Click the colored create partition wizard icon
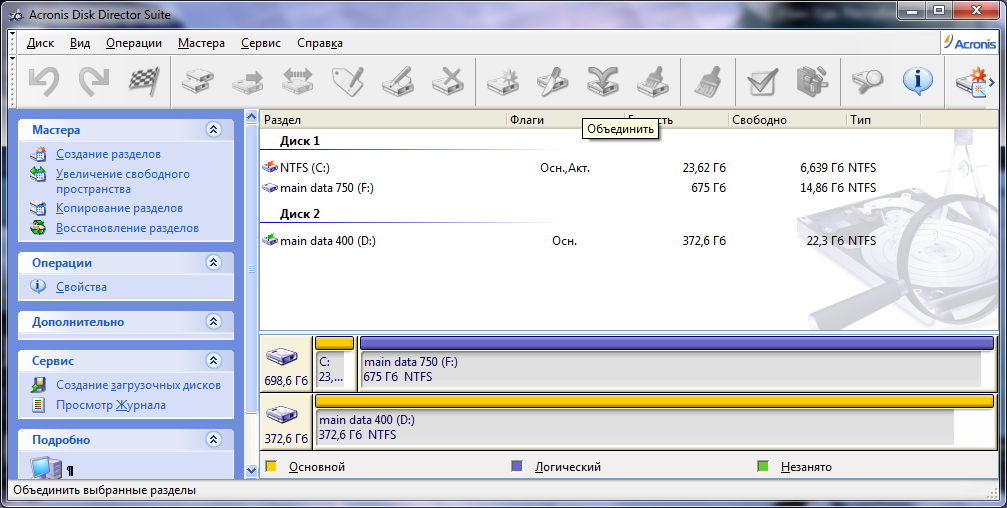Screen dimensions: 1007x508 pos(971,82)
